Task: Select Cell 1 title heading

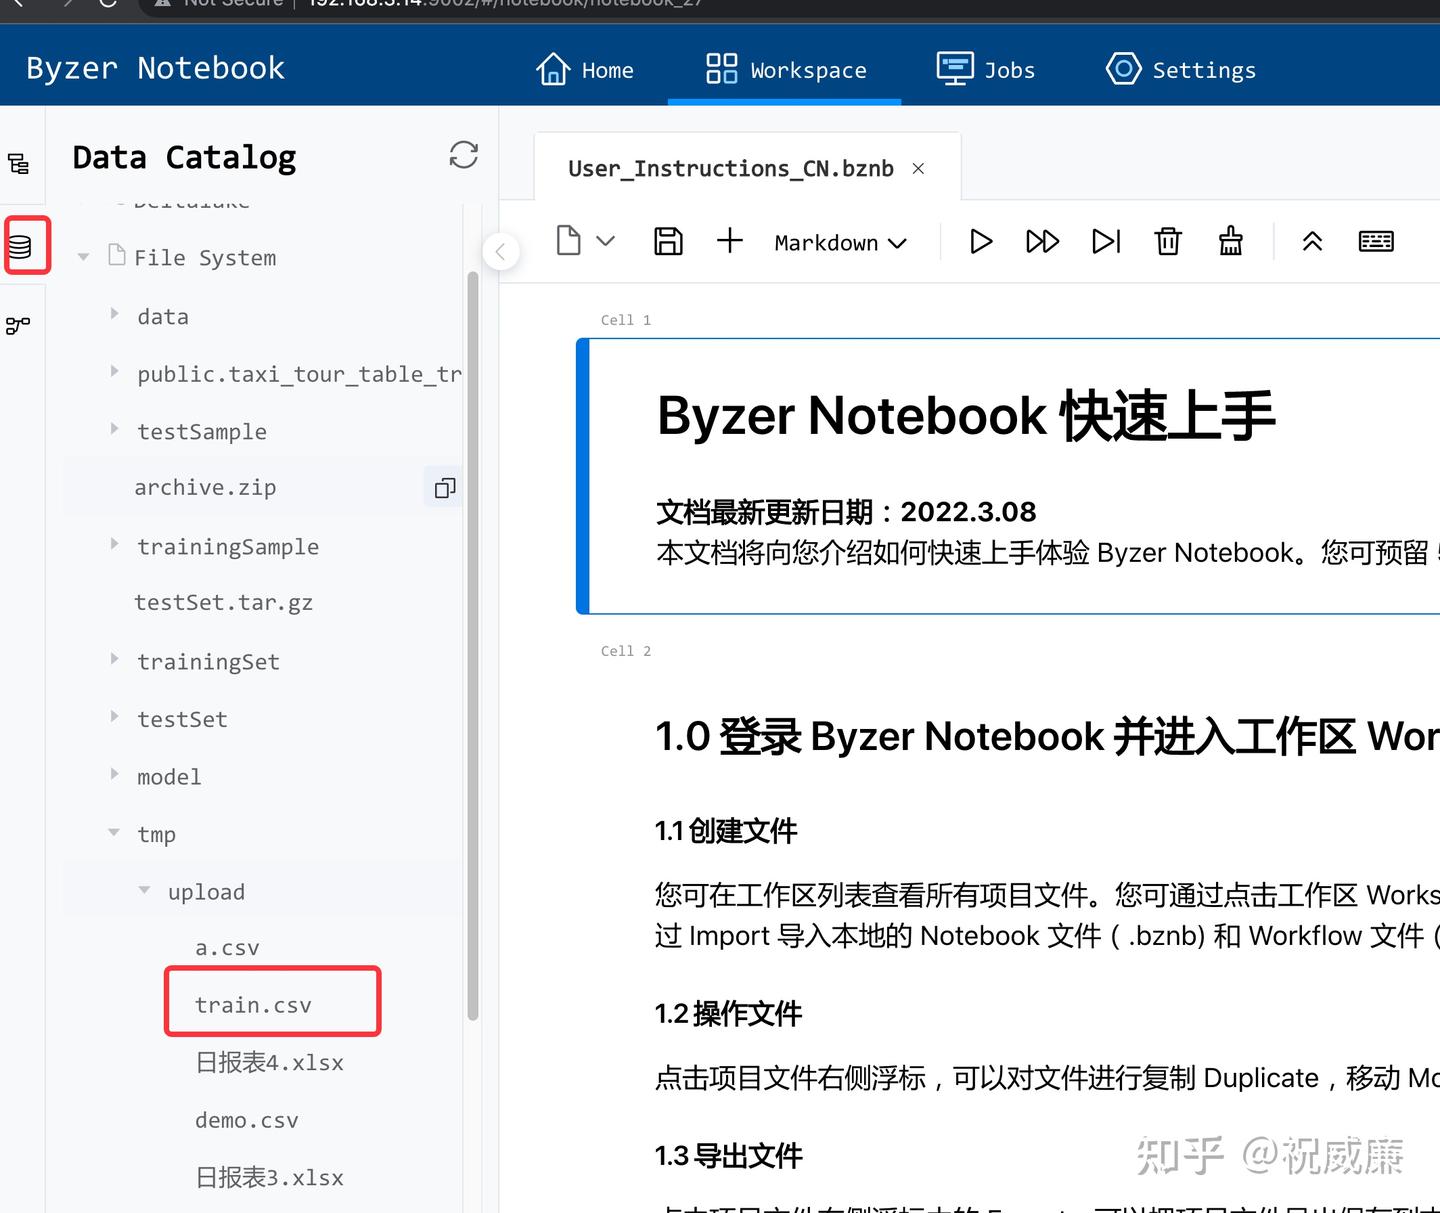Action: point(966,416)
